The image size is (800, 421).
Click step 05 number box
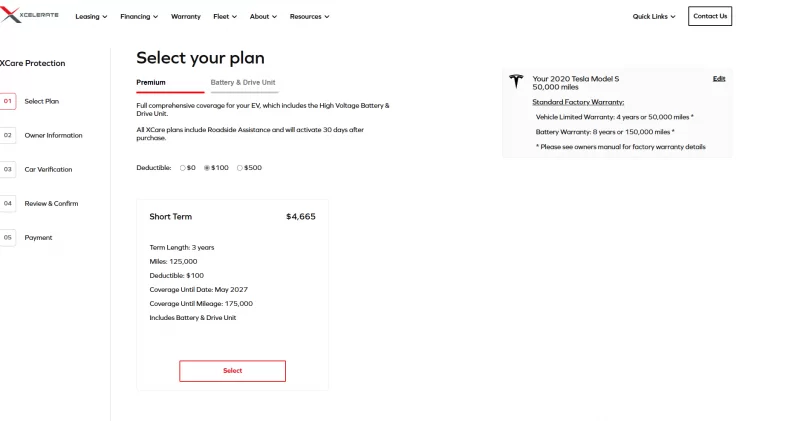coord(8,237)
